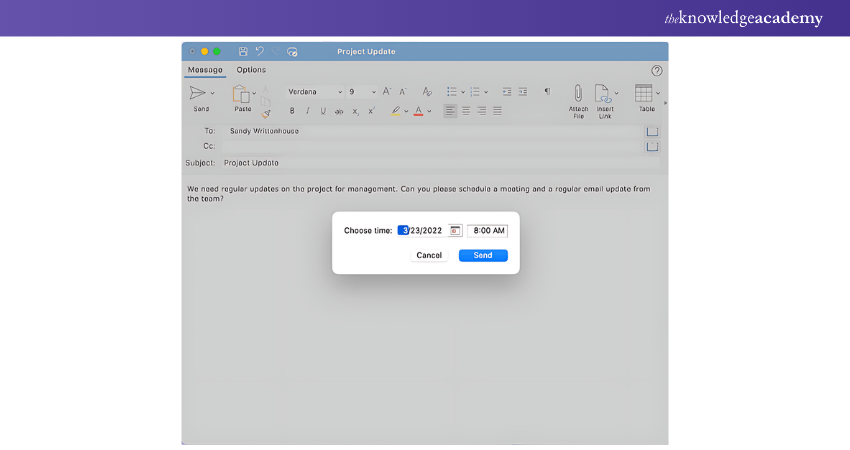This screenshot has height=450, width=850.
Task: Select the Message tab
Action: coord(205,70)
